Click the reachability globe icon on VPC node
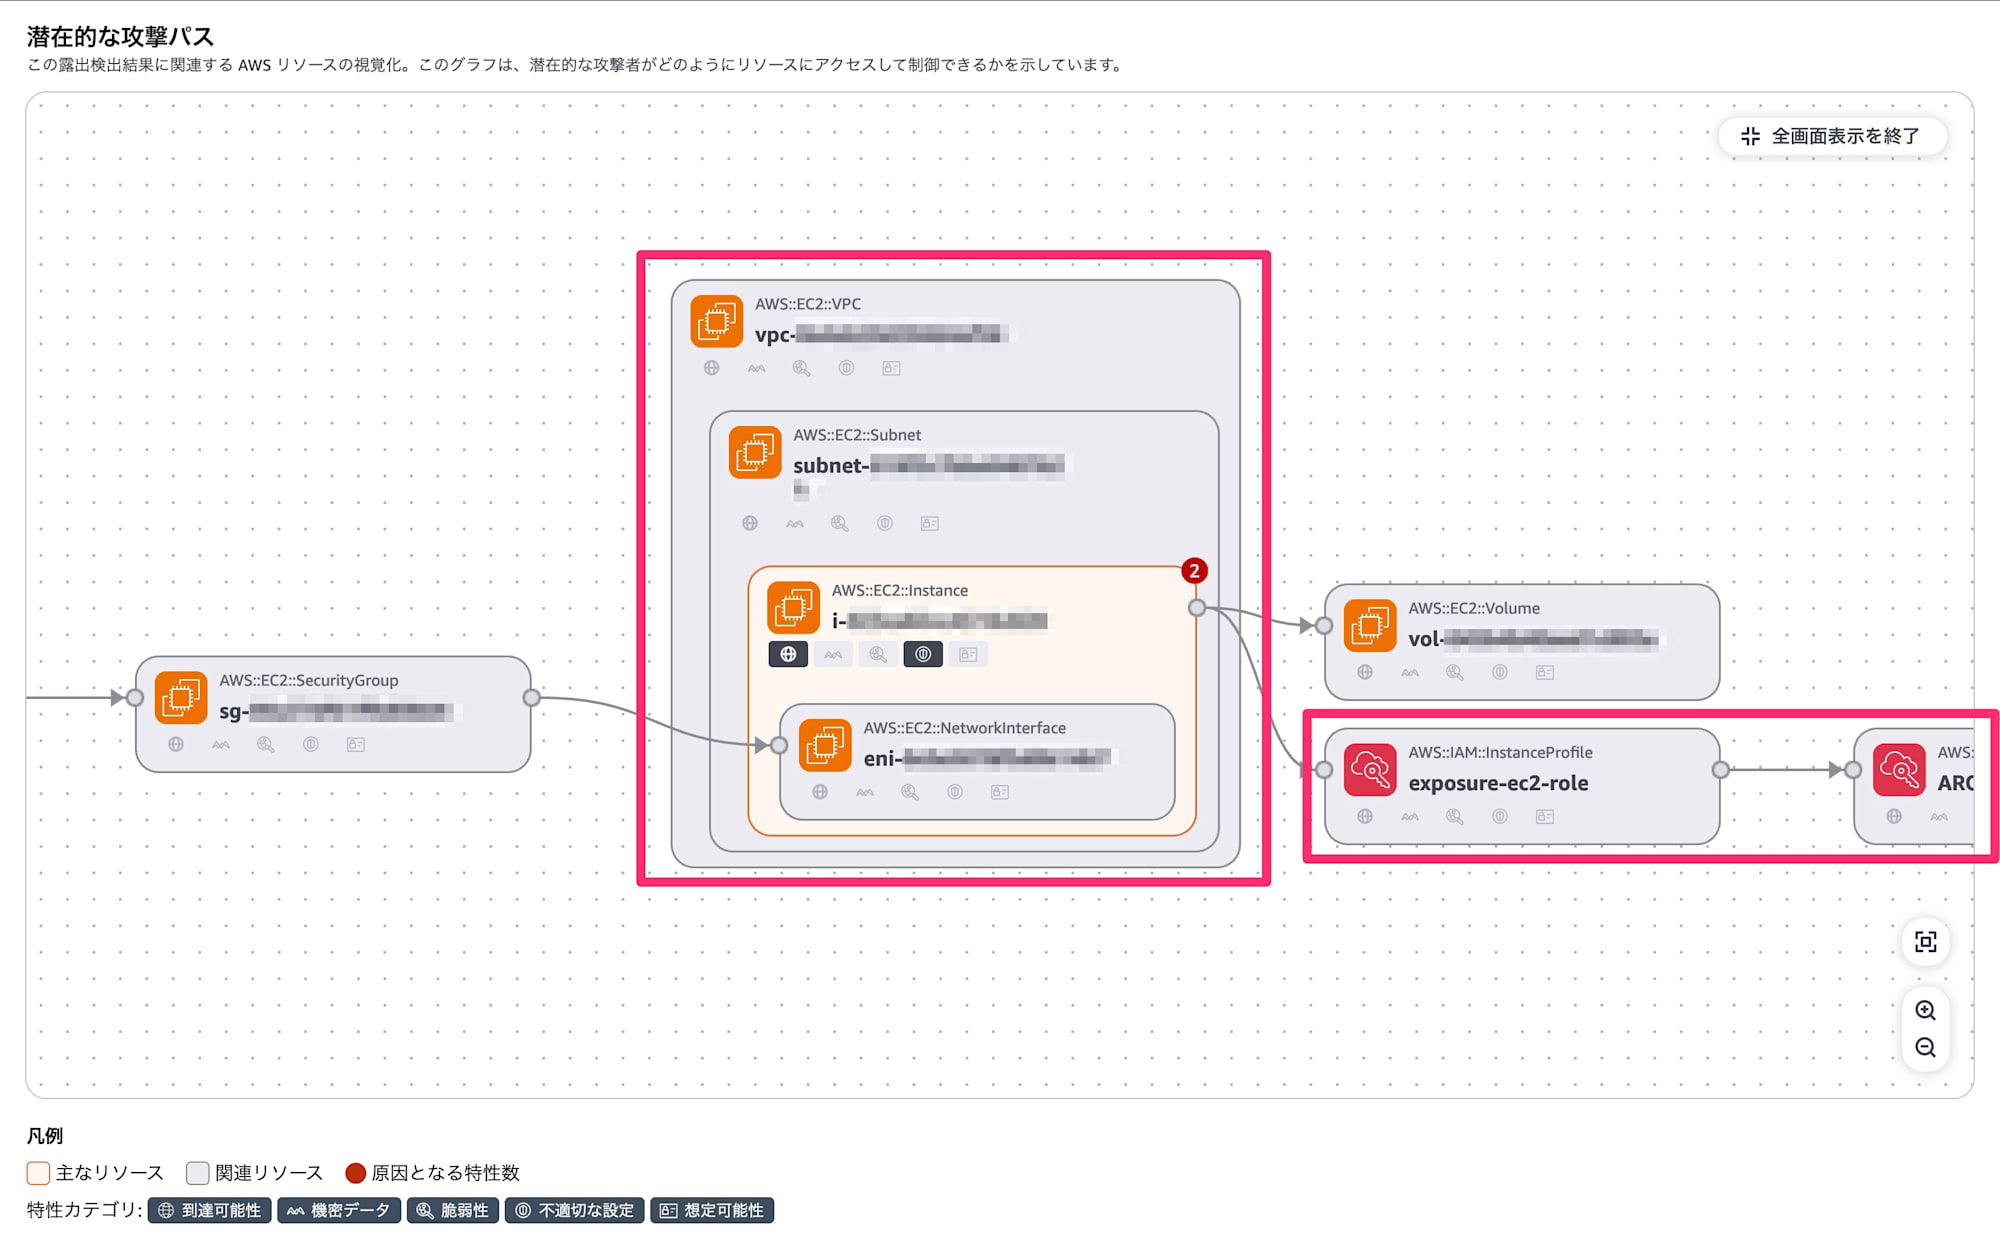Image resolution: width=2000 pixels, height=1250 pixels. (711, 368)
